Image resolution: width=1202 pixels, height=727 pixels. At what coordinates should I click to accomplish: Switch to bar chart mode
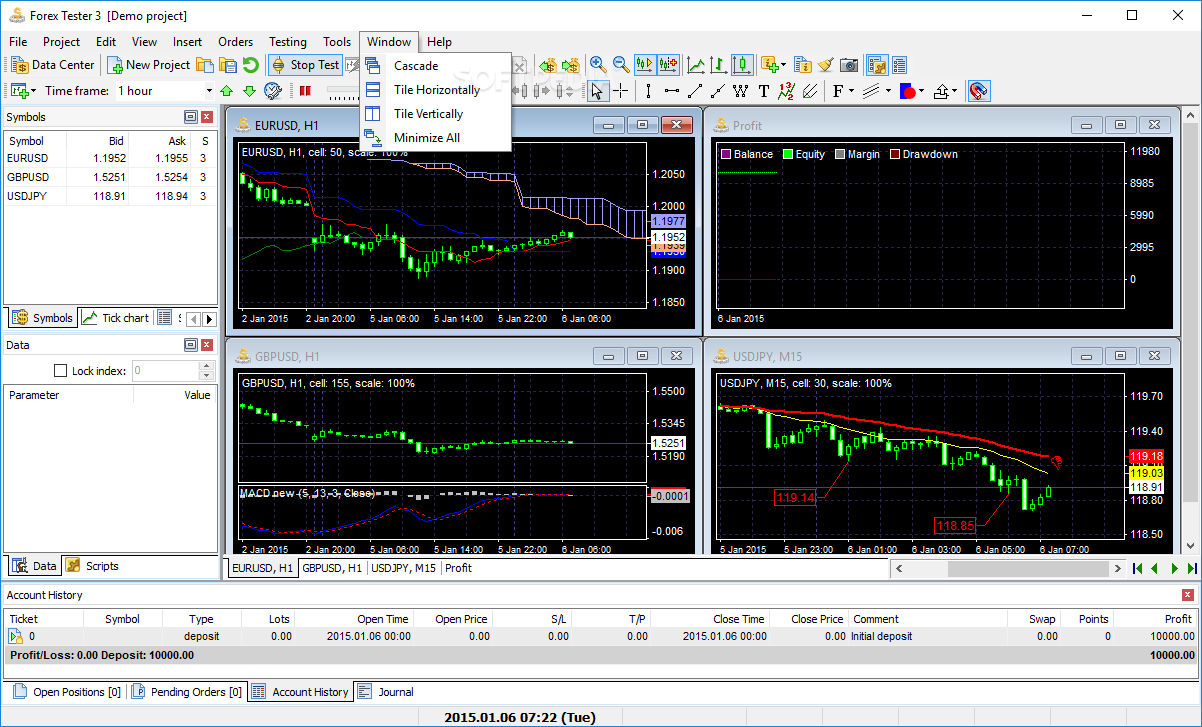click(719, 65)
